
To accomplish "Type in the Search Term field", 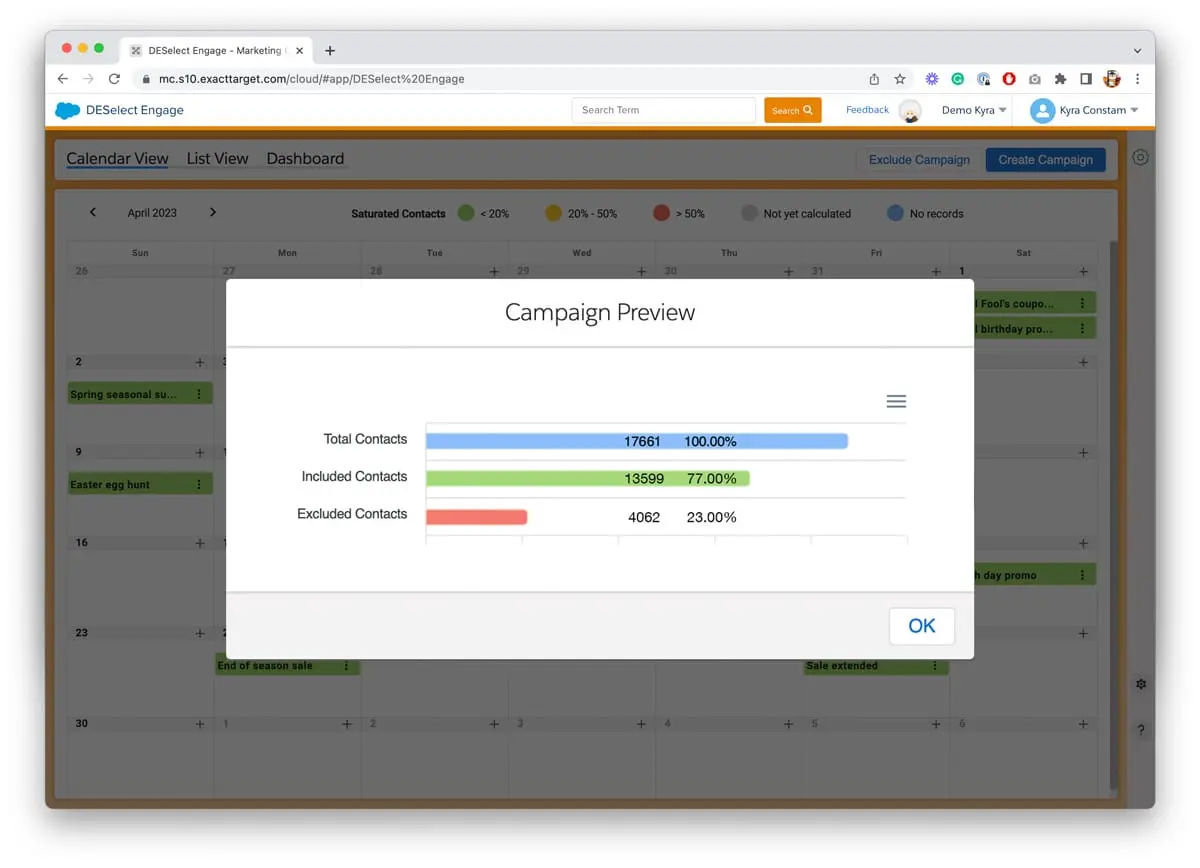I will pyautogui.click(x=663, y=110).
